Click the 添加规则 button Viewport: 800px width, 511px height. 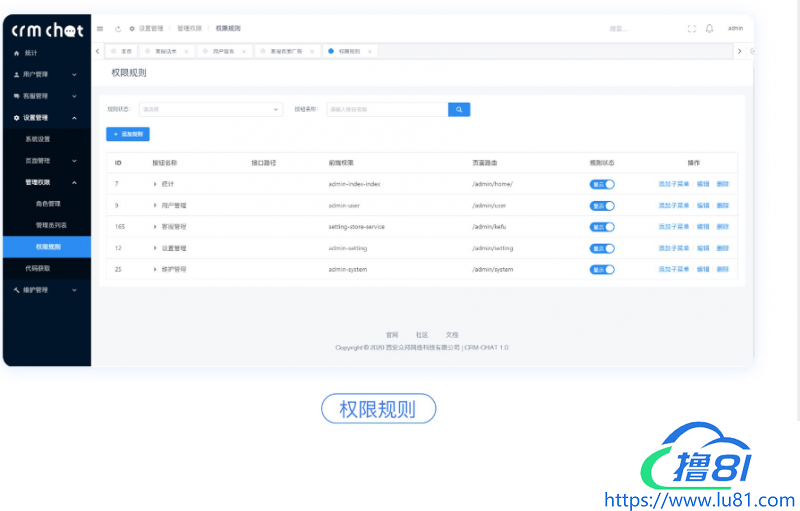tap(128, 133)
